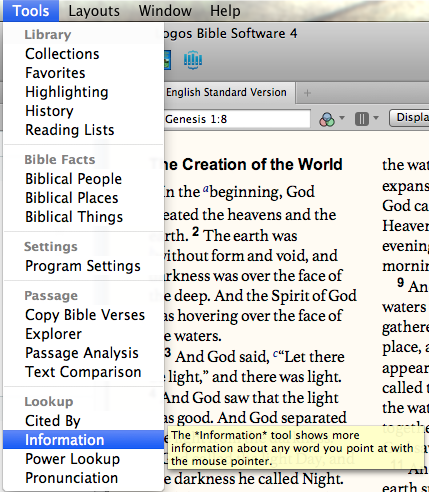This screenshot has width=429, height=492.
Task: Open Biblical Things tool
Action: pos(83,217)
